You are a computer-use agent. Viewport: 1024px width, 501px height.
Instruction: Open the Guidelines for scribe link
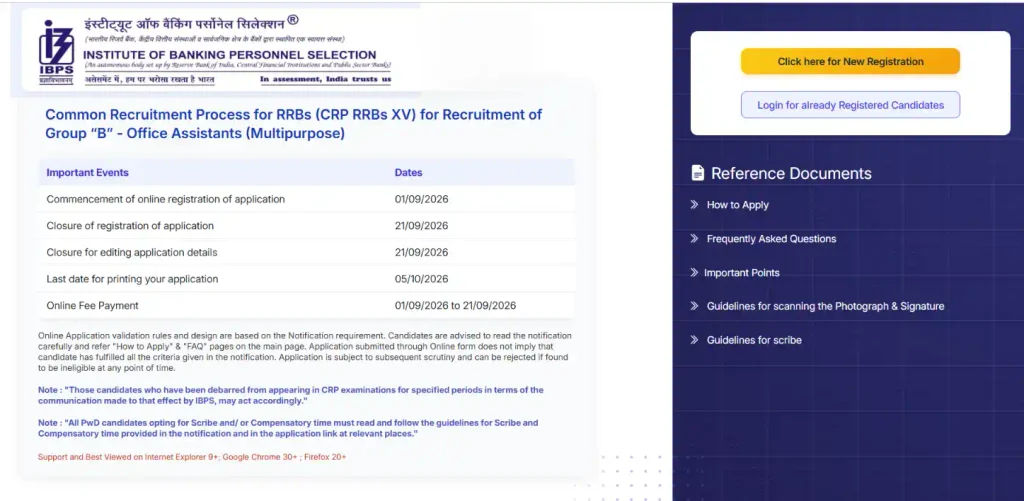(754, 340)
